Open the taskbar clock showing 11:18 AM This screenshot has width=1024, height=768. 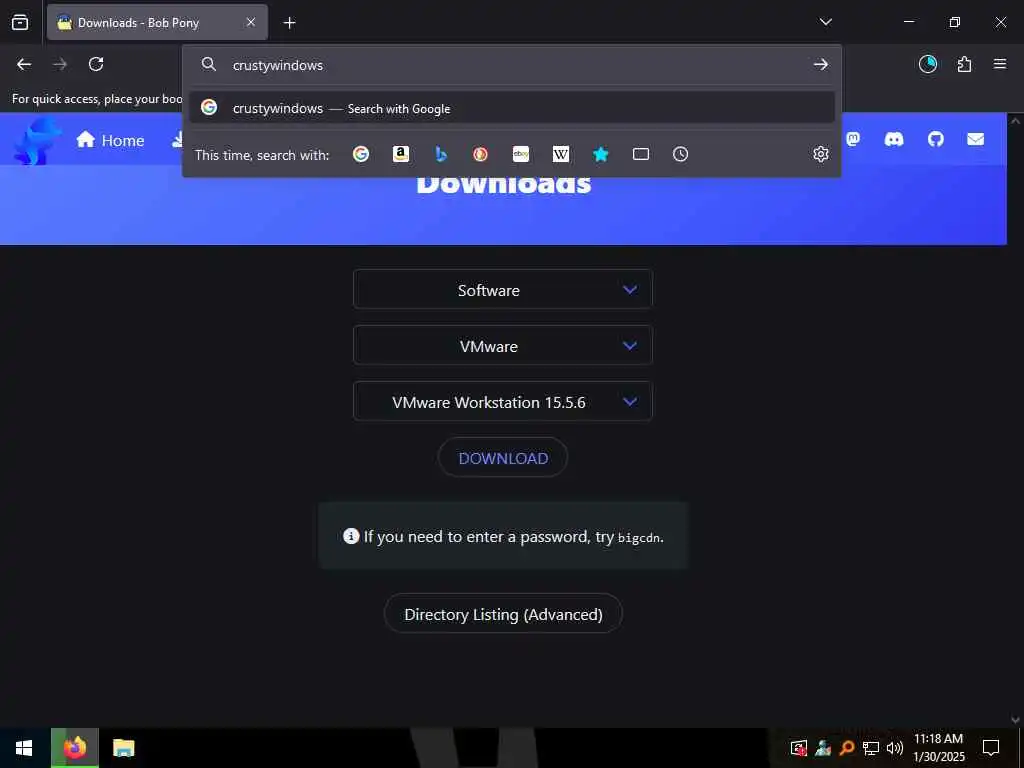click(x=938, y=748)
